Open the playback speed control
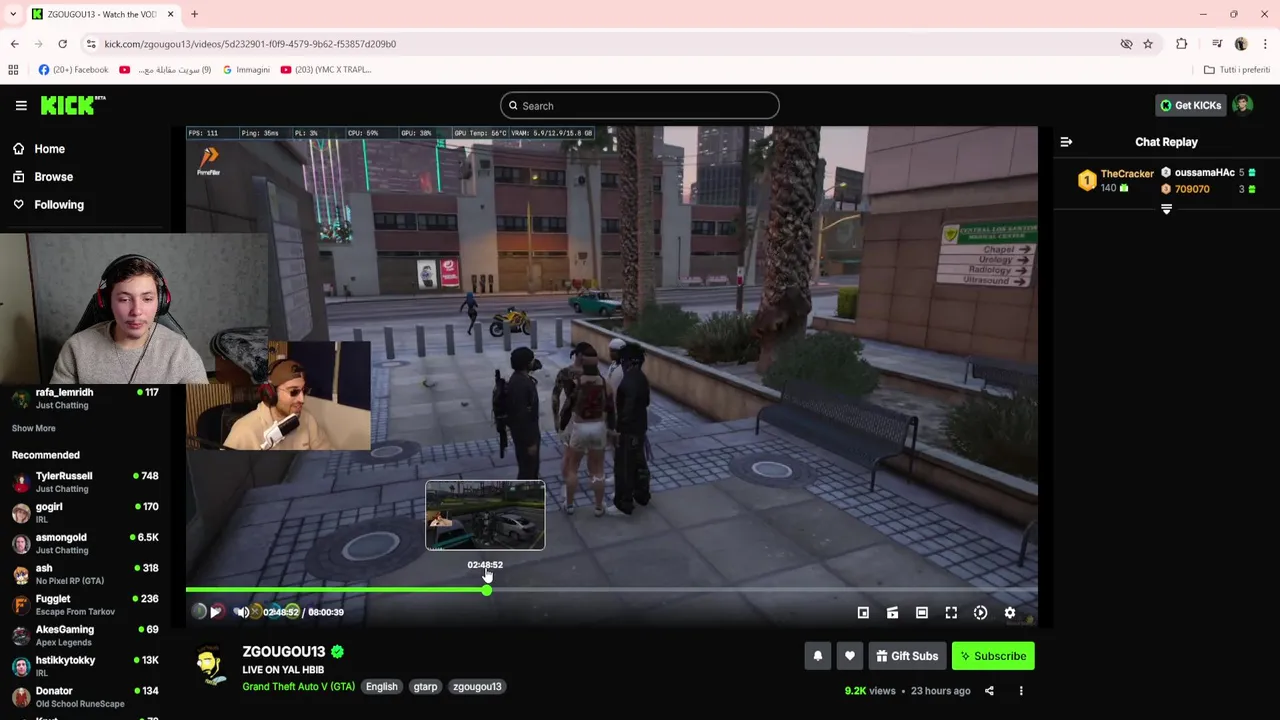Image resolution: width=1280 pixels, height=720 pixels. click(x=980, y=613)
